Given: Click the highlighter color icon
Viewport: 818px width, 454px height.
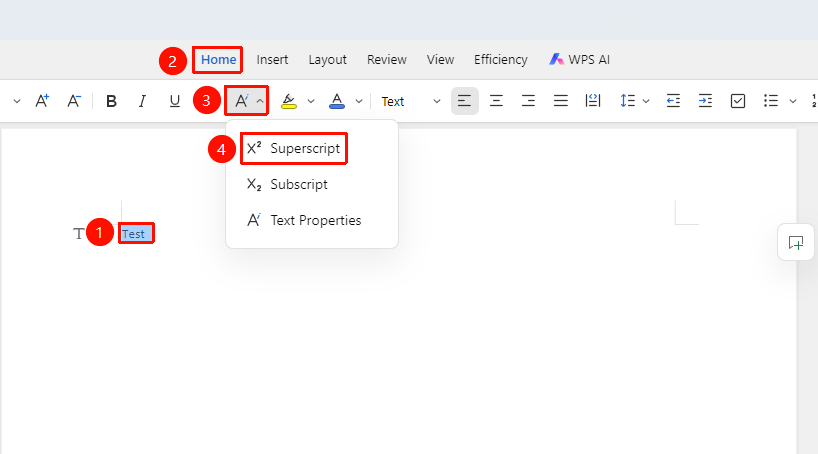Looking at the screenshot, I should click(288, 101).
